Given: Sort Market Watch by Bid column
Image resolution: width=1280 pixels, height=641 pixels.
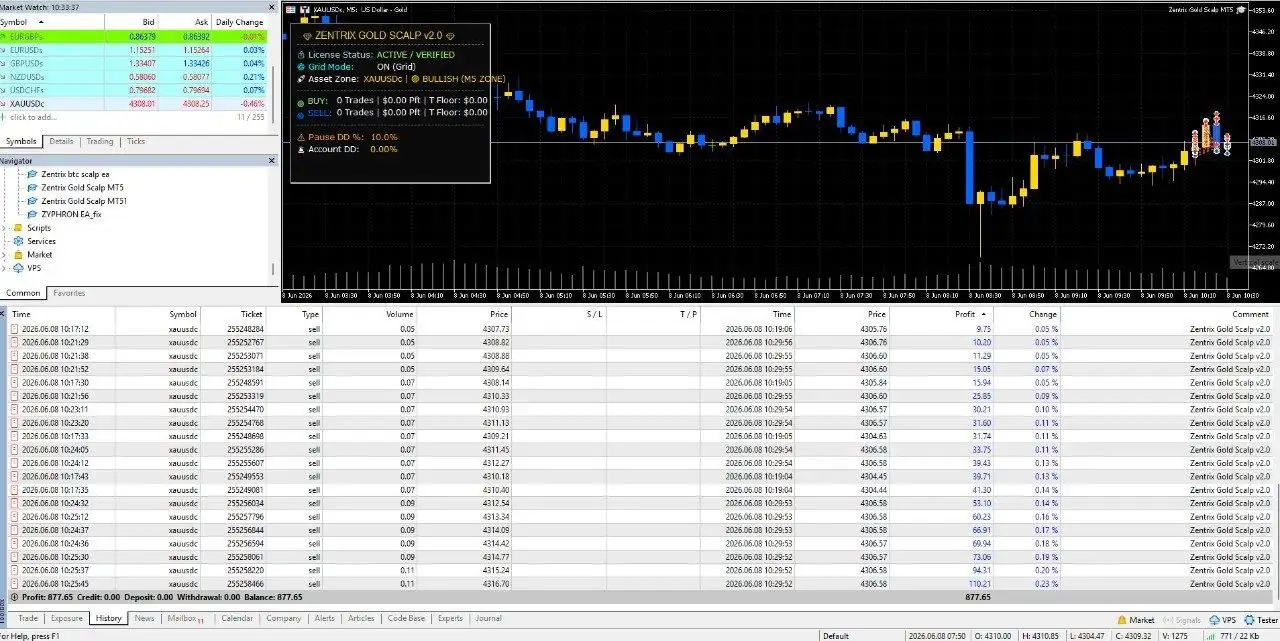Looking at the screenshot, I should click(x=130, y=22).
